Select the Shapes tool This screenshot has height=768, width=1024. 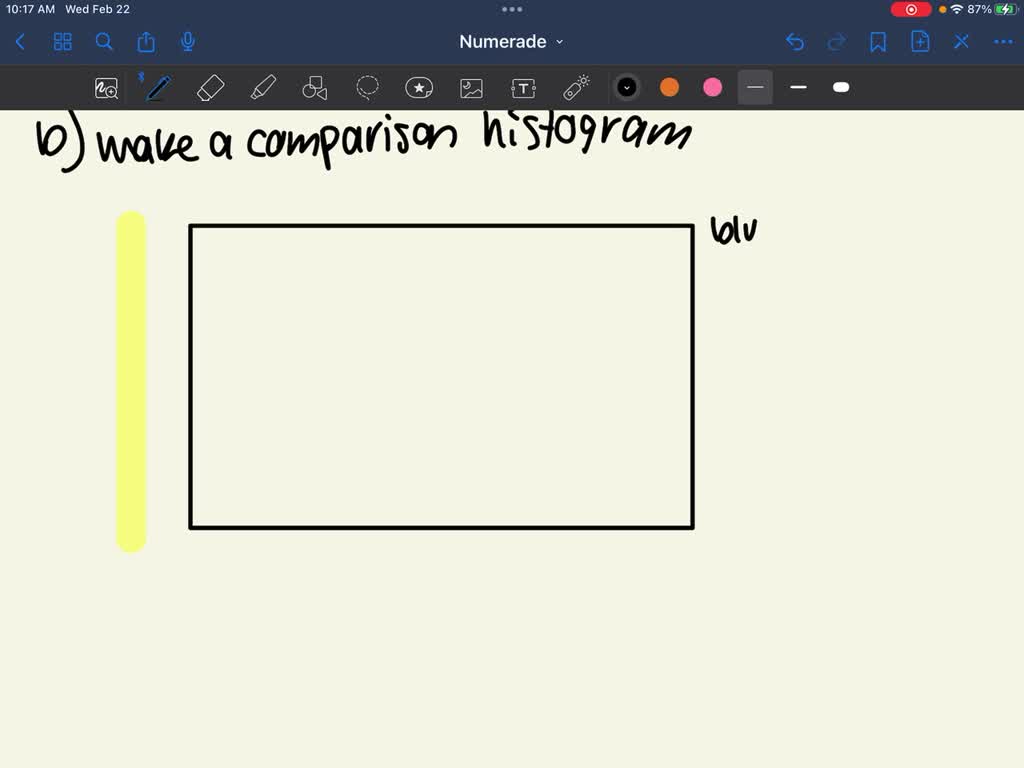pos(315,88)
